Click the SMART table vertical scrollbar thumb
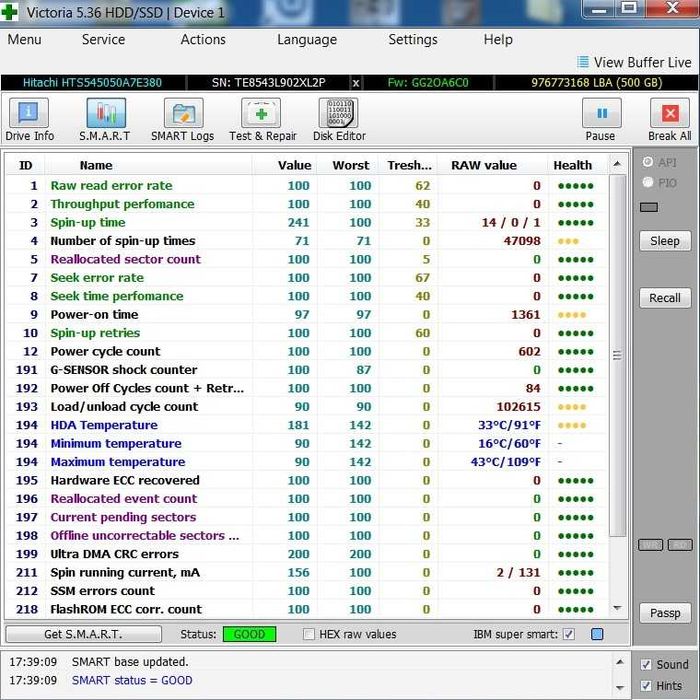 pyautogui.click(x=617, y=355)
